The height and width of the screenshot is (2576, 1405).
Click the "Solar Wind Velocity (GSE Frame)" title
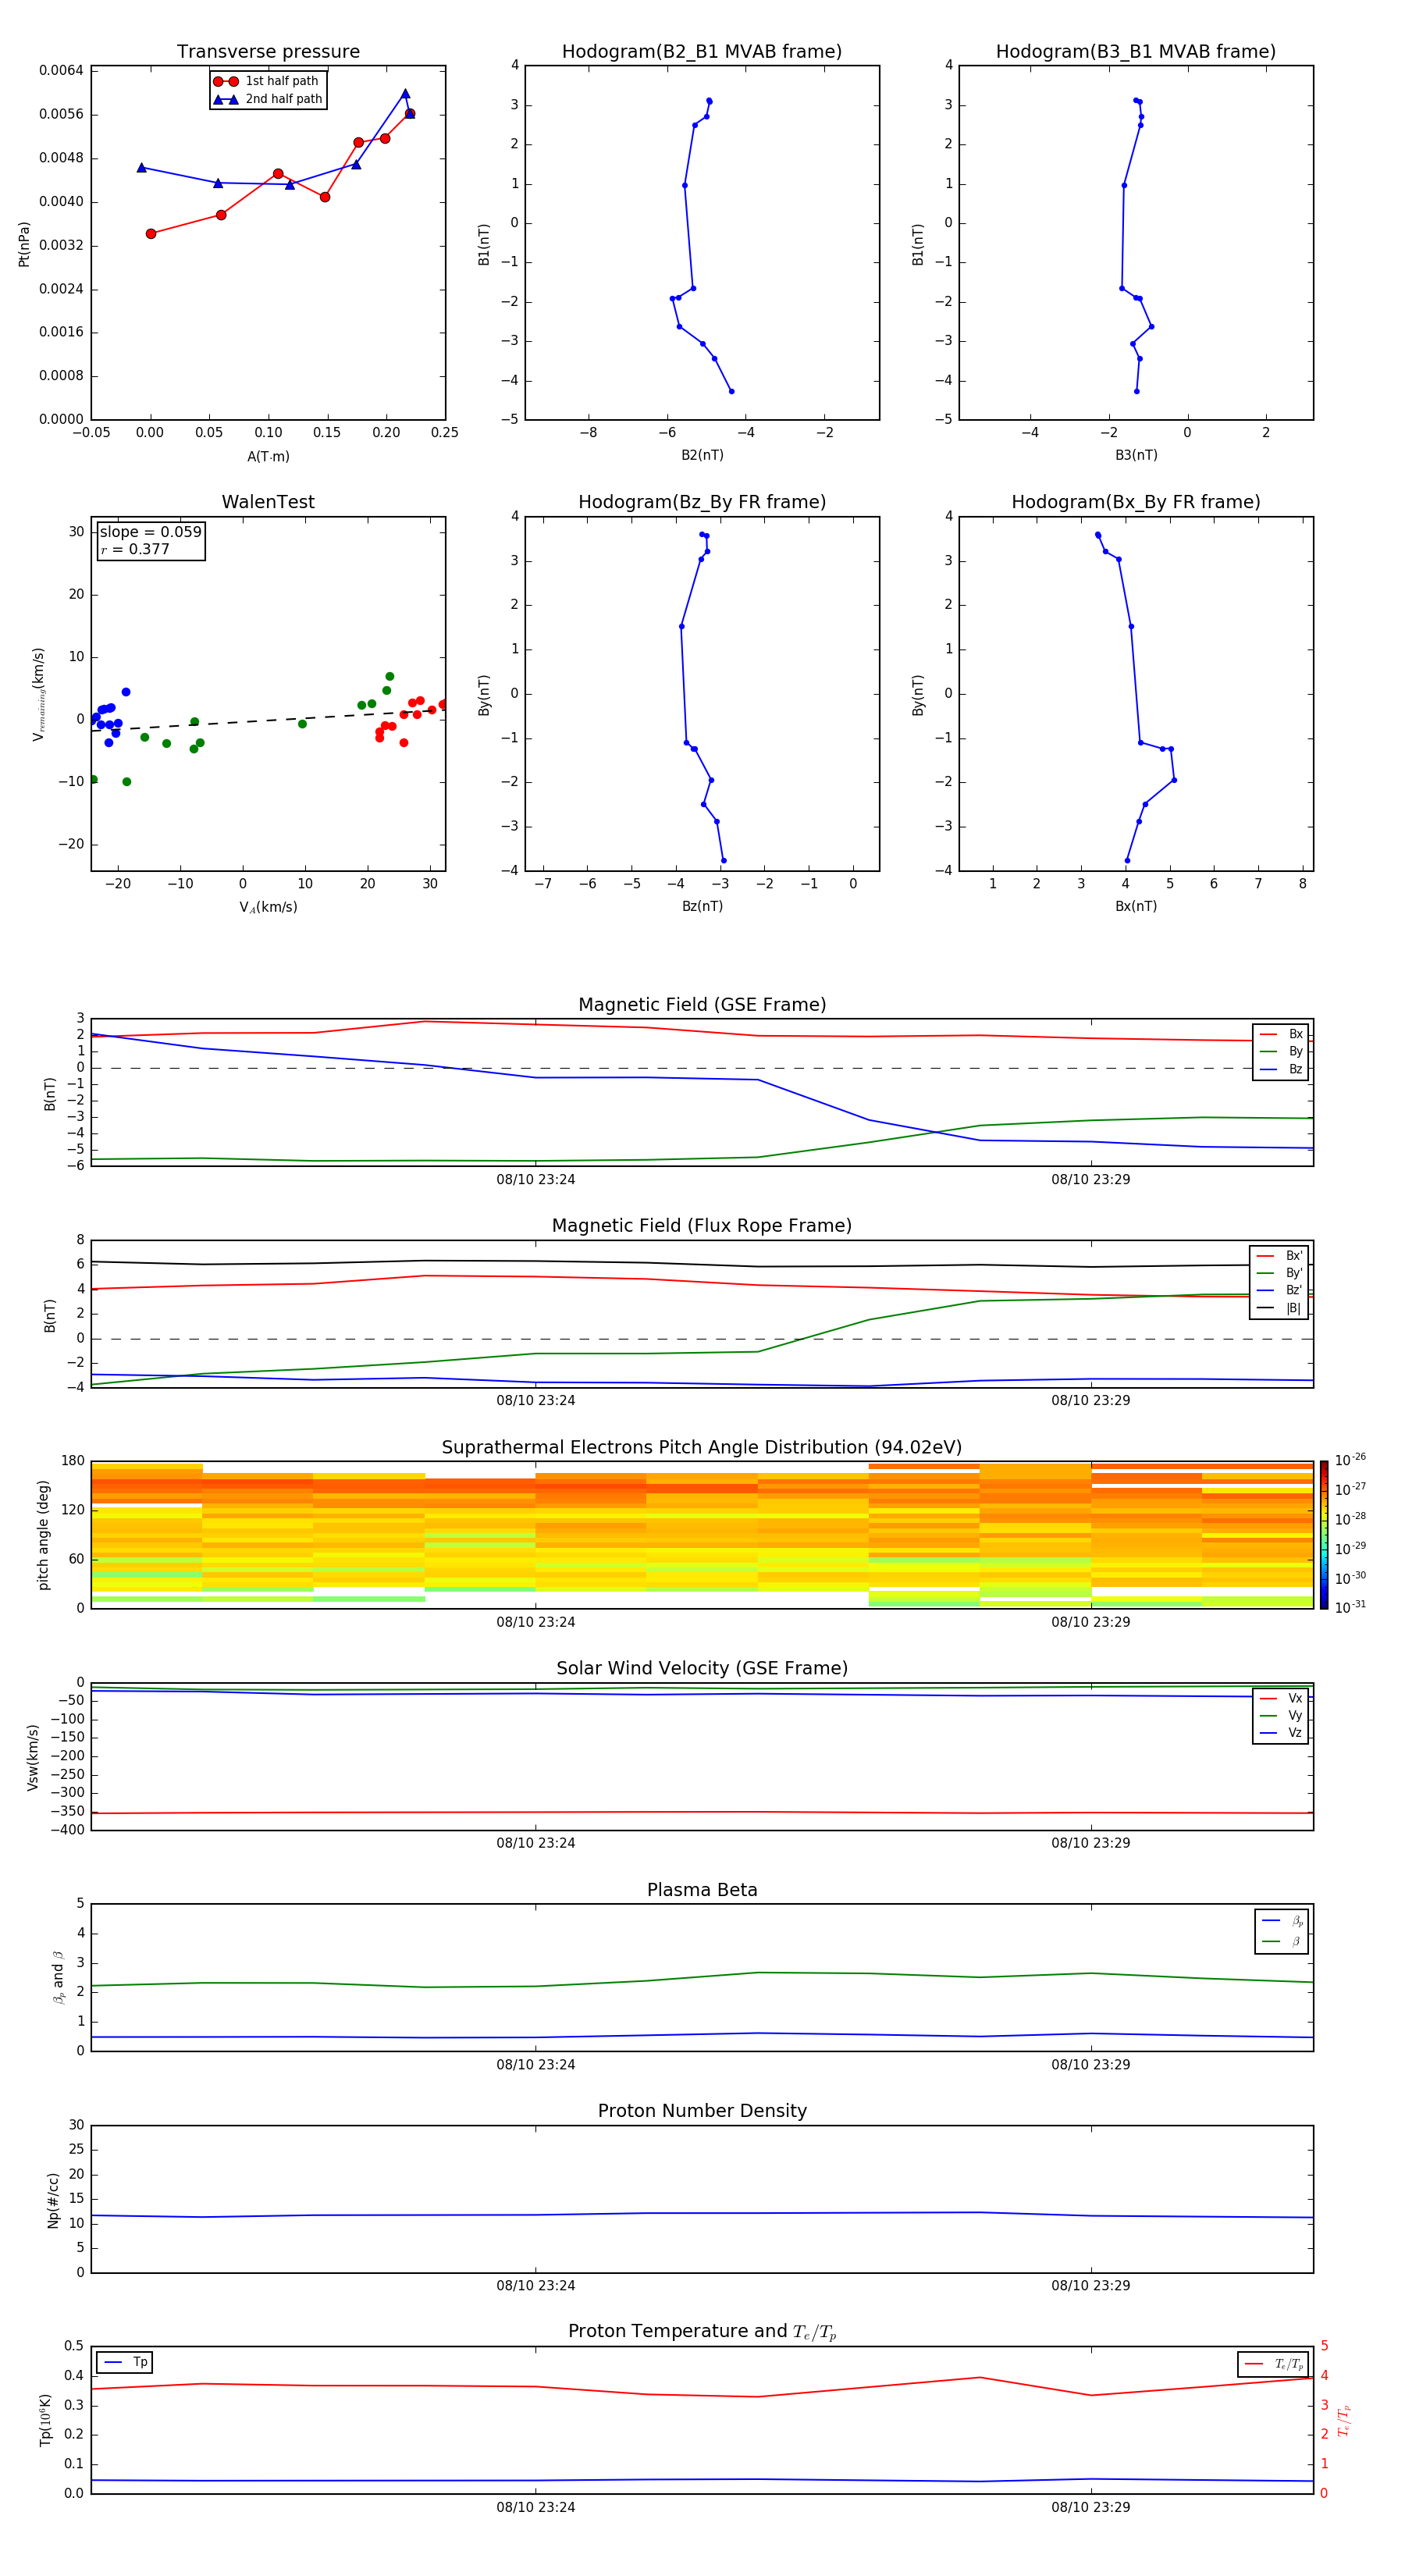[702, 1668]
